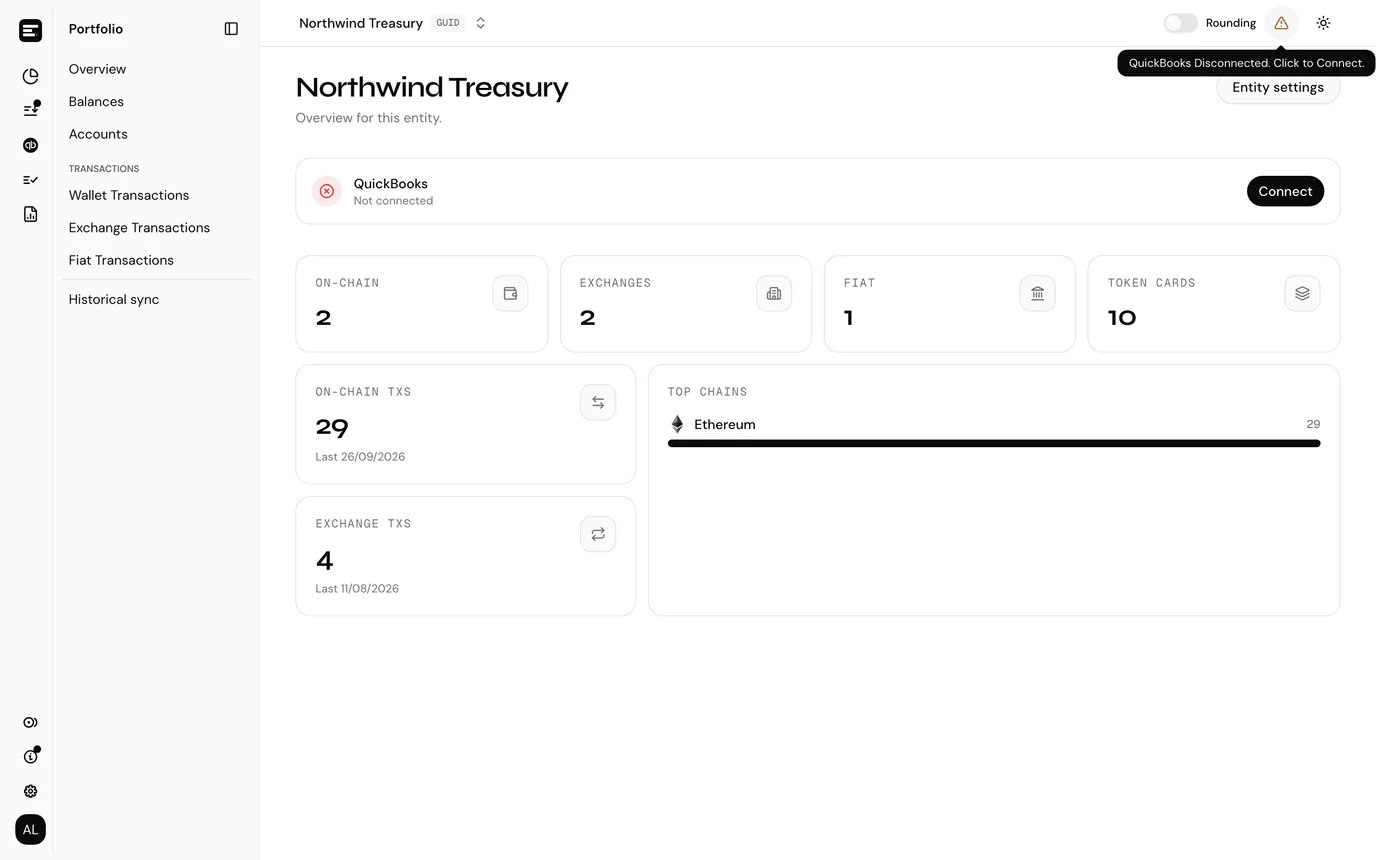The height and width of the screenshot is (860, 1376).
Task: Open Balances in the sidebar
Action: click(x=96, y=101)
